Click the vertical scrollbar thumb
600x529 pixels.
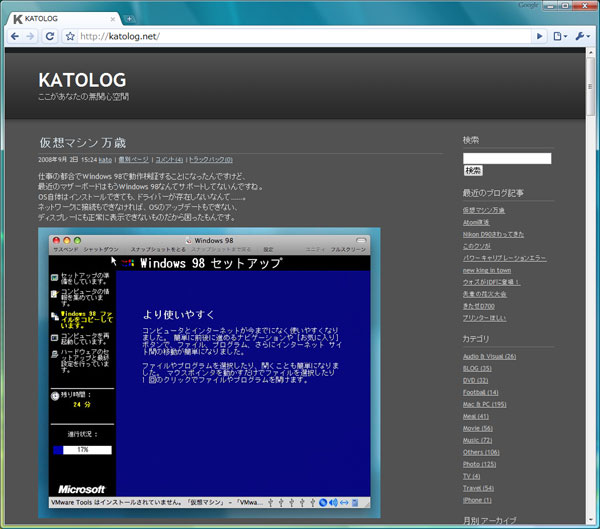pos(590,87)
